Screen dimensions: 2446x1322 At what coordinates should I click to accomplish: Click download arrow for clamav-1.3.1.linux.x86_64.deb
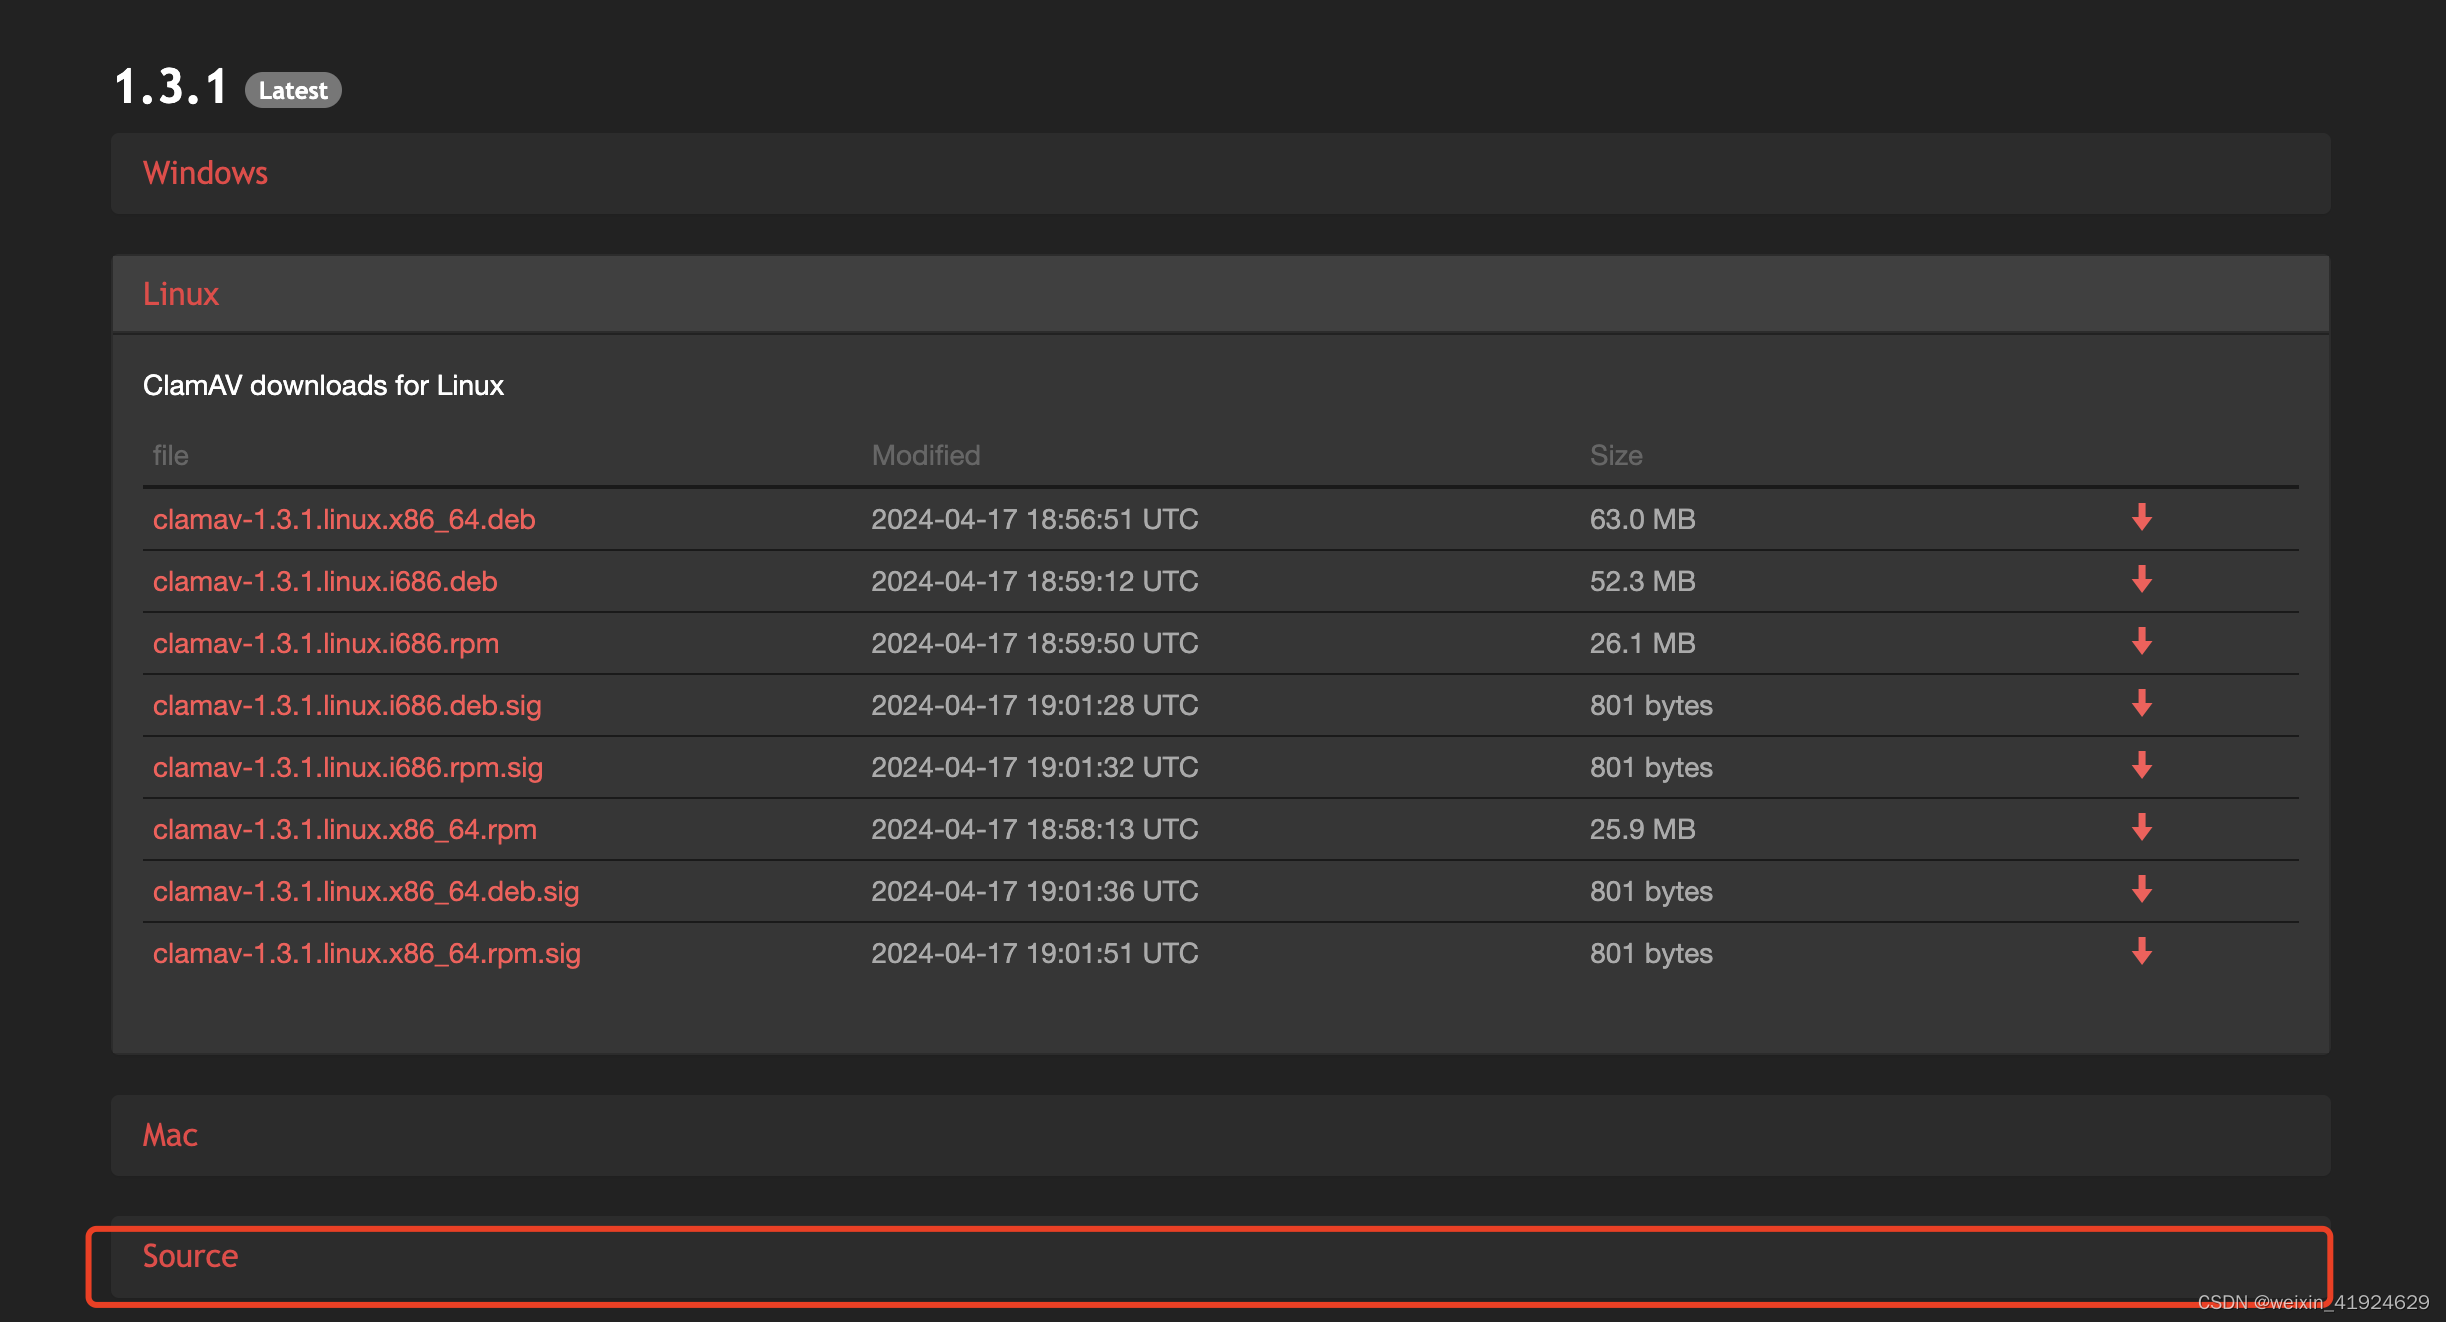2141,518
